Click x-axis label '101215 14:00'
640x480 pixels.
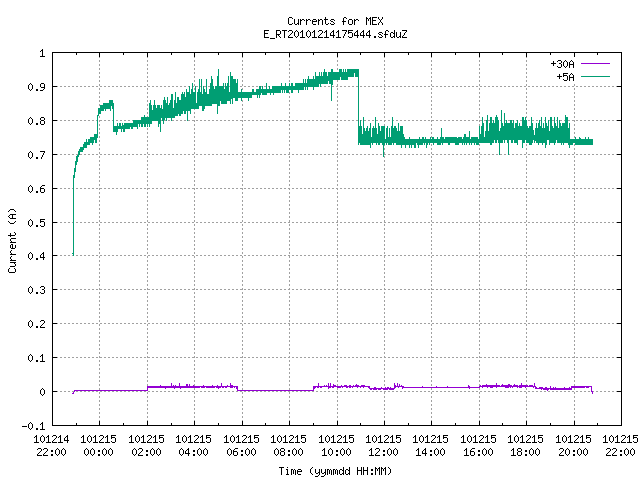coord(431,446)
